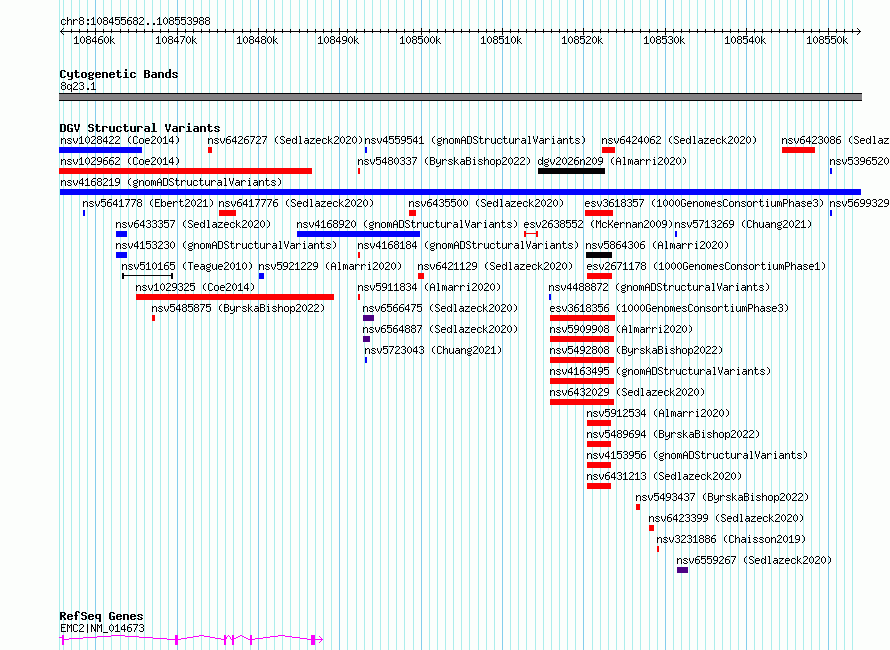This screenshot has width=890, height=650.
Task: Click the nsv5864306 (Almarri2020) label
Action: pos(657,245)
